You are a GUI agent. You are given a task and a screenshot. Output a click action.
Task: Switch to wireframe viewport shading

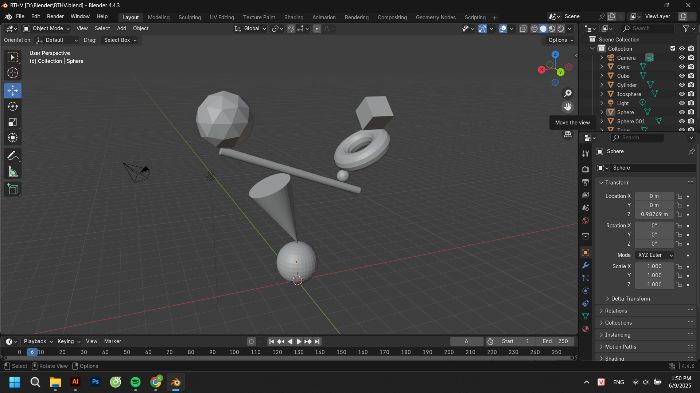click(534, 29)
